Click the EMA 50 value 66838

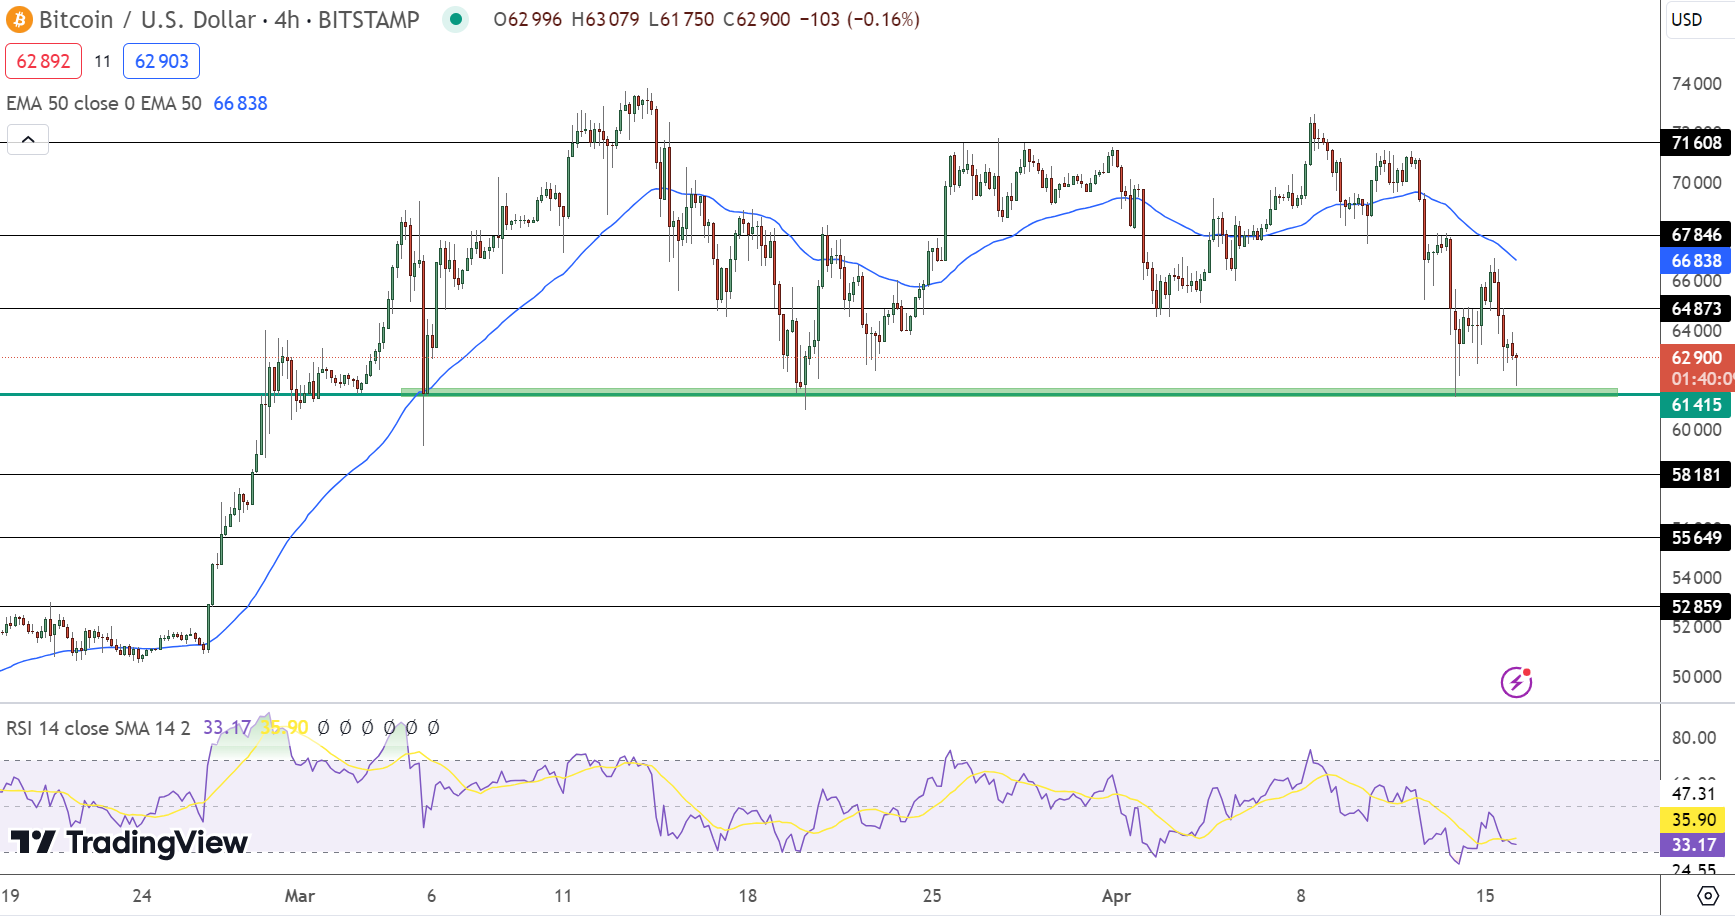(x=241, y=103)
